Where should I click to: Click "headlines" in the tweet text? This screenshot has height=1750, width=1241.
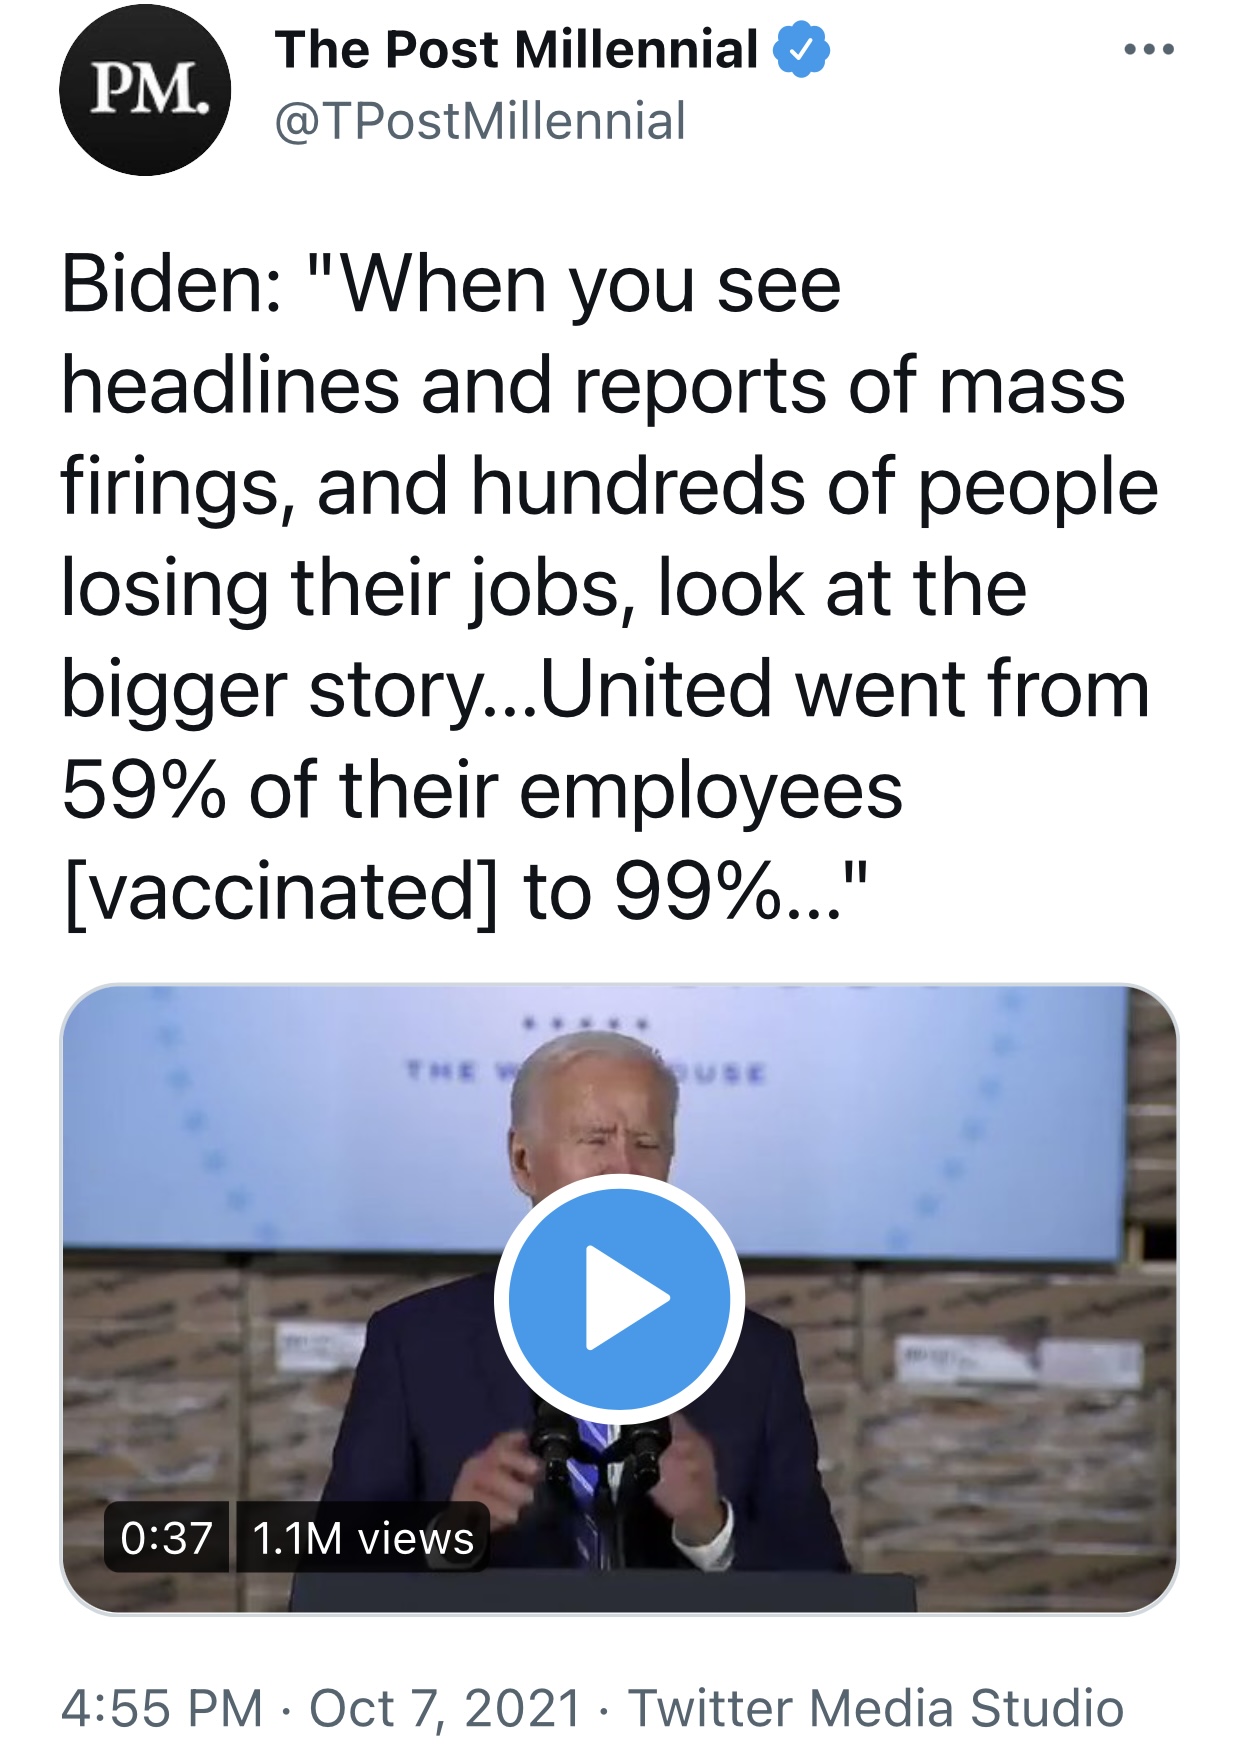coord(230,386)
